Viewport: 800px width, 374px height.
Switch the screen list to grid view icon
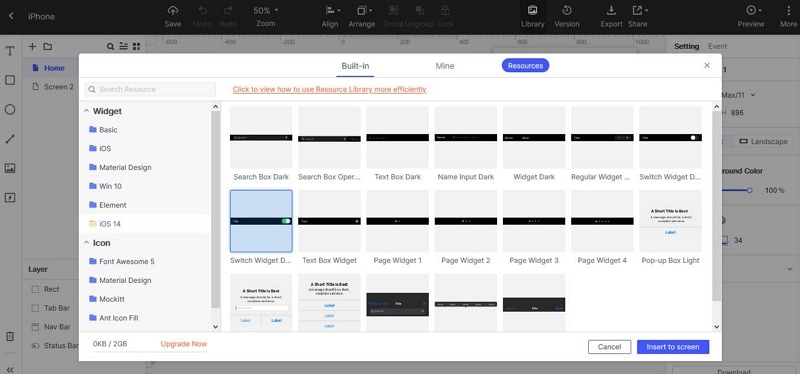pyautogui.click(x=136, y=46)
